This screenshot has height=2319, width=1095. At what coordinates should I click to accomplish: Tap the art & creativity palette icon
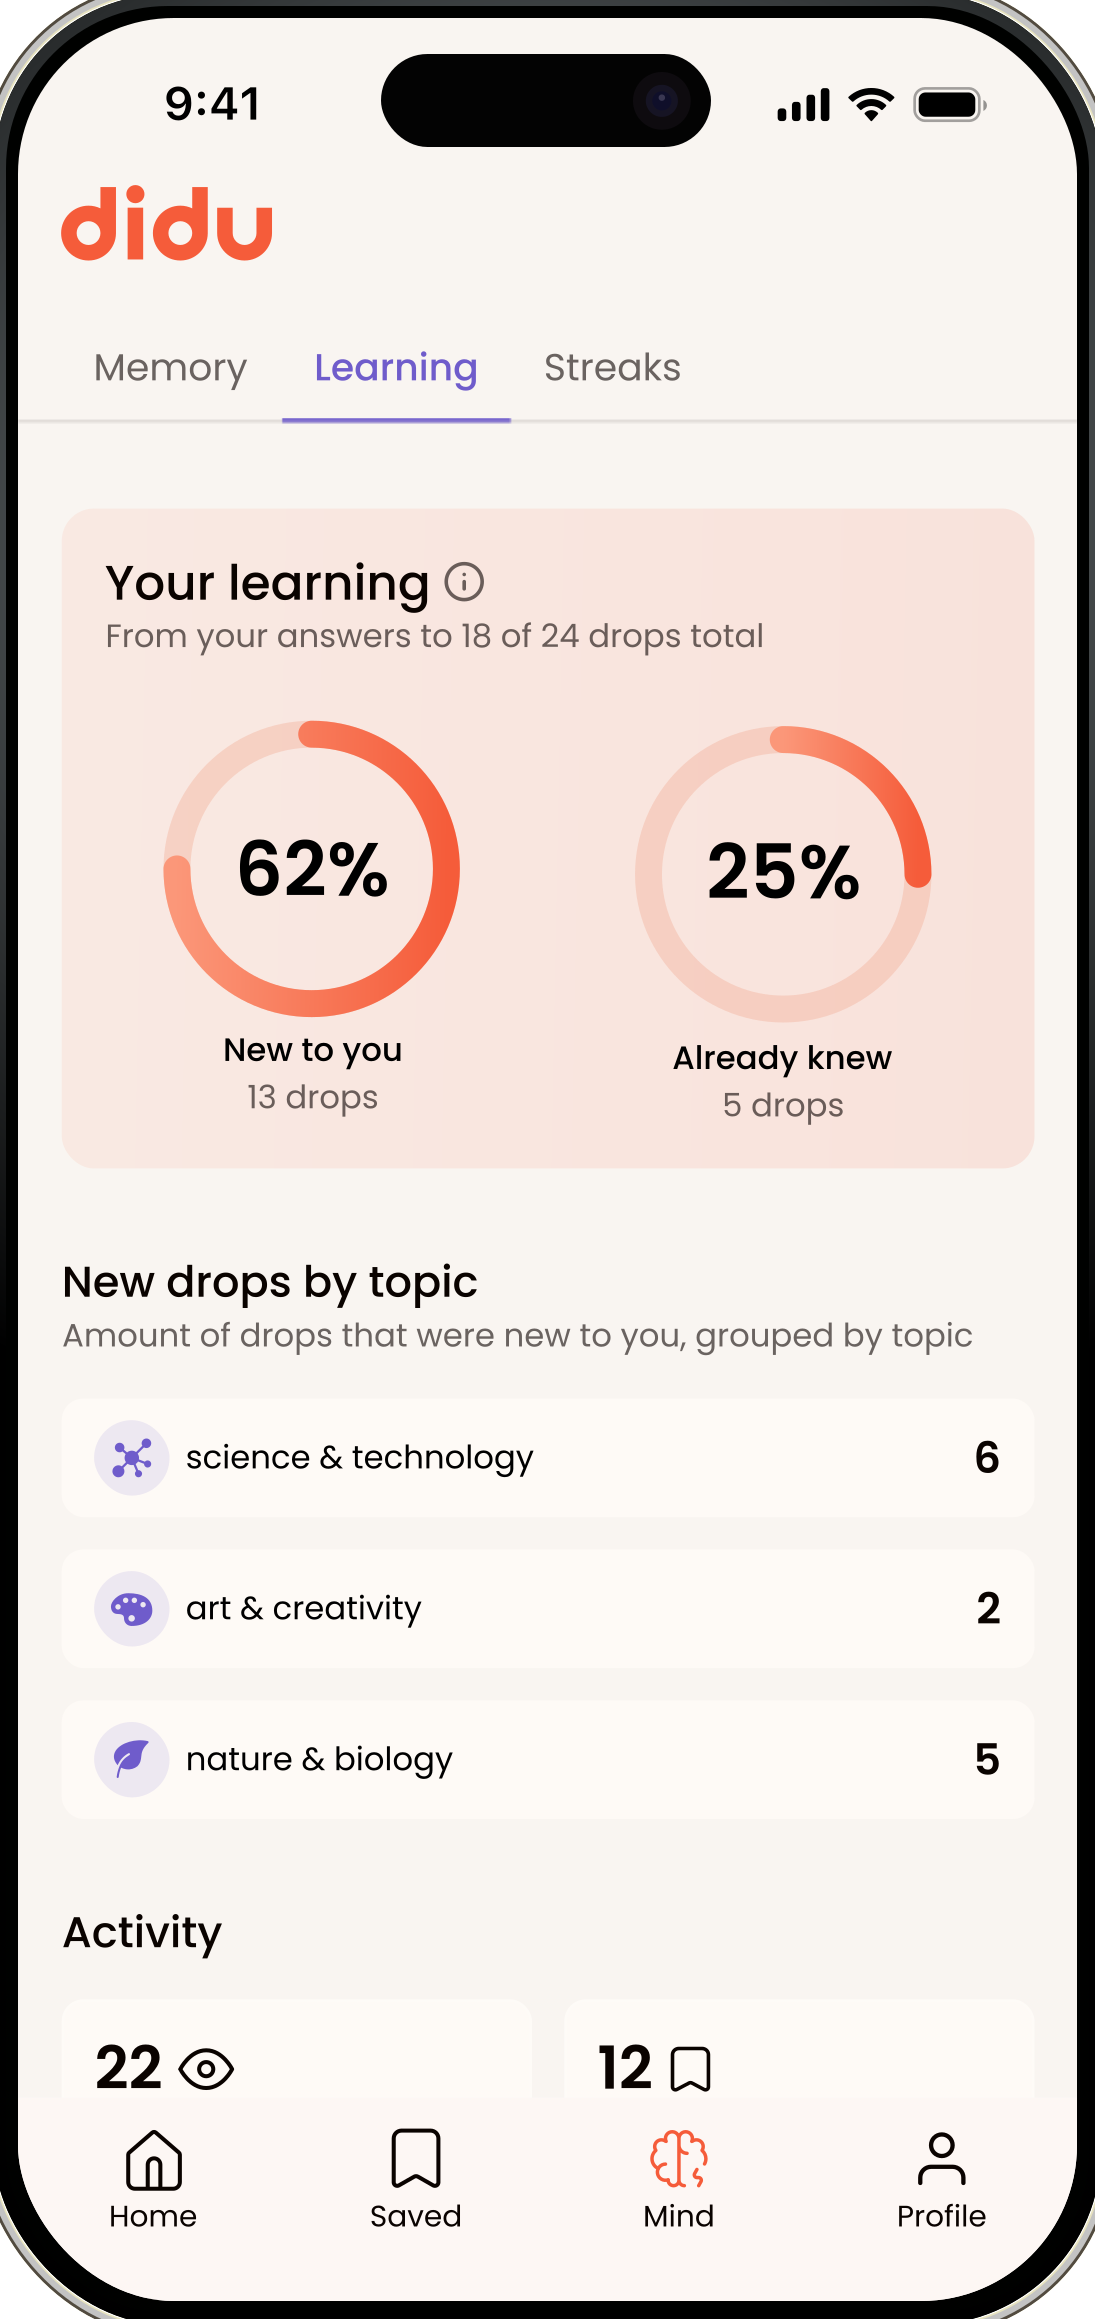tap(131, 1608)
